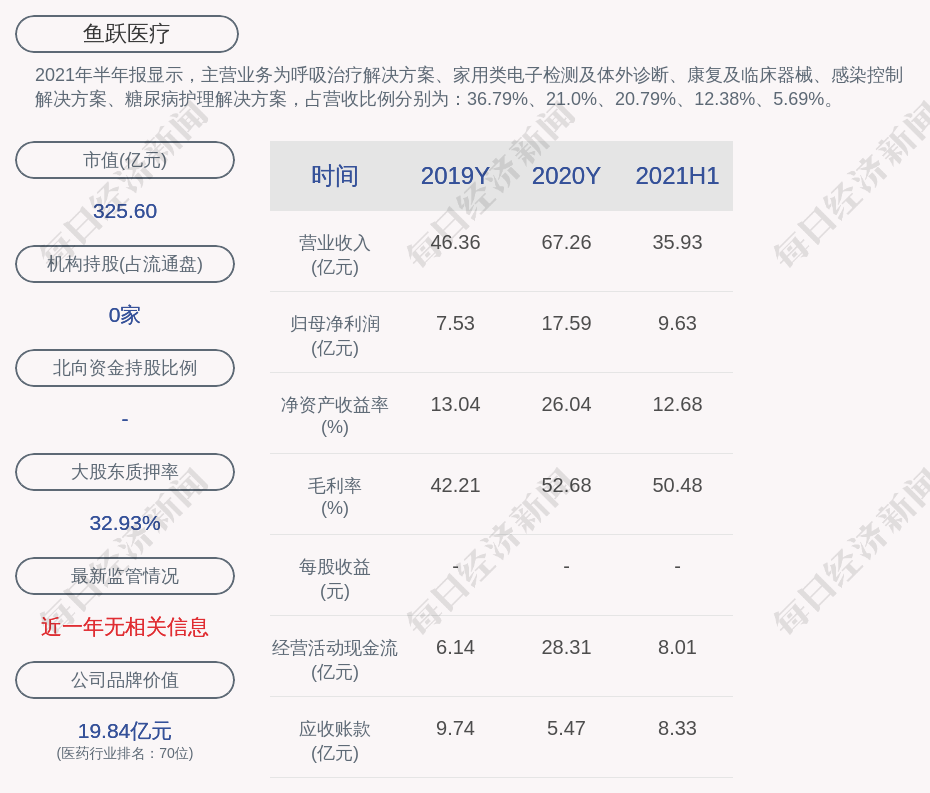Screen dimensions: 930x793
Task: Click the 0家 institutional holding value
Action: pyautogui.click(x=125, y=315)
